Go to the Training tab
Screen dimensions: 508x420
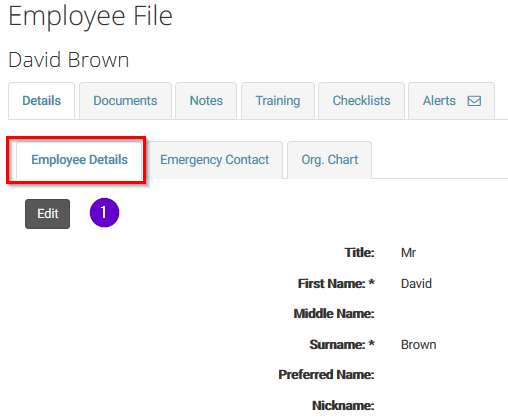[x=278, y=101]
